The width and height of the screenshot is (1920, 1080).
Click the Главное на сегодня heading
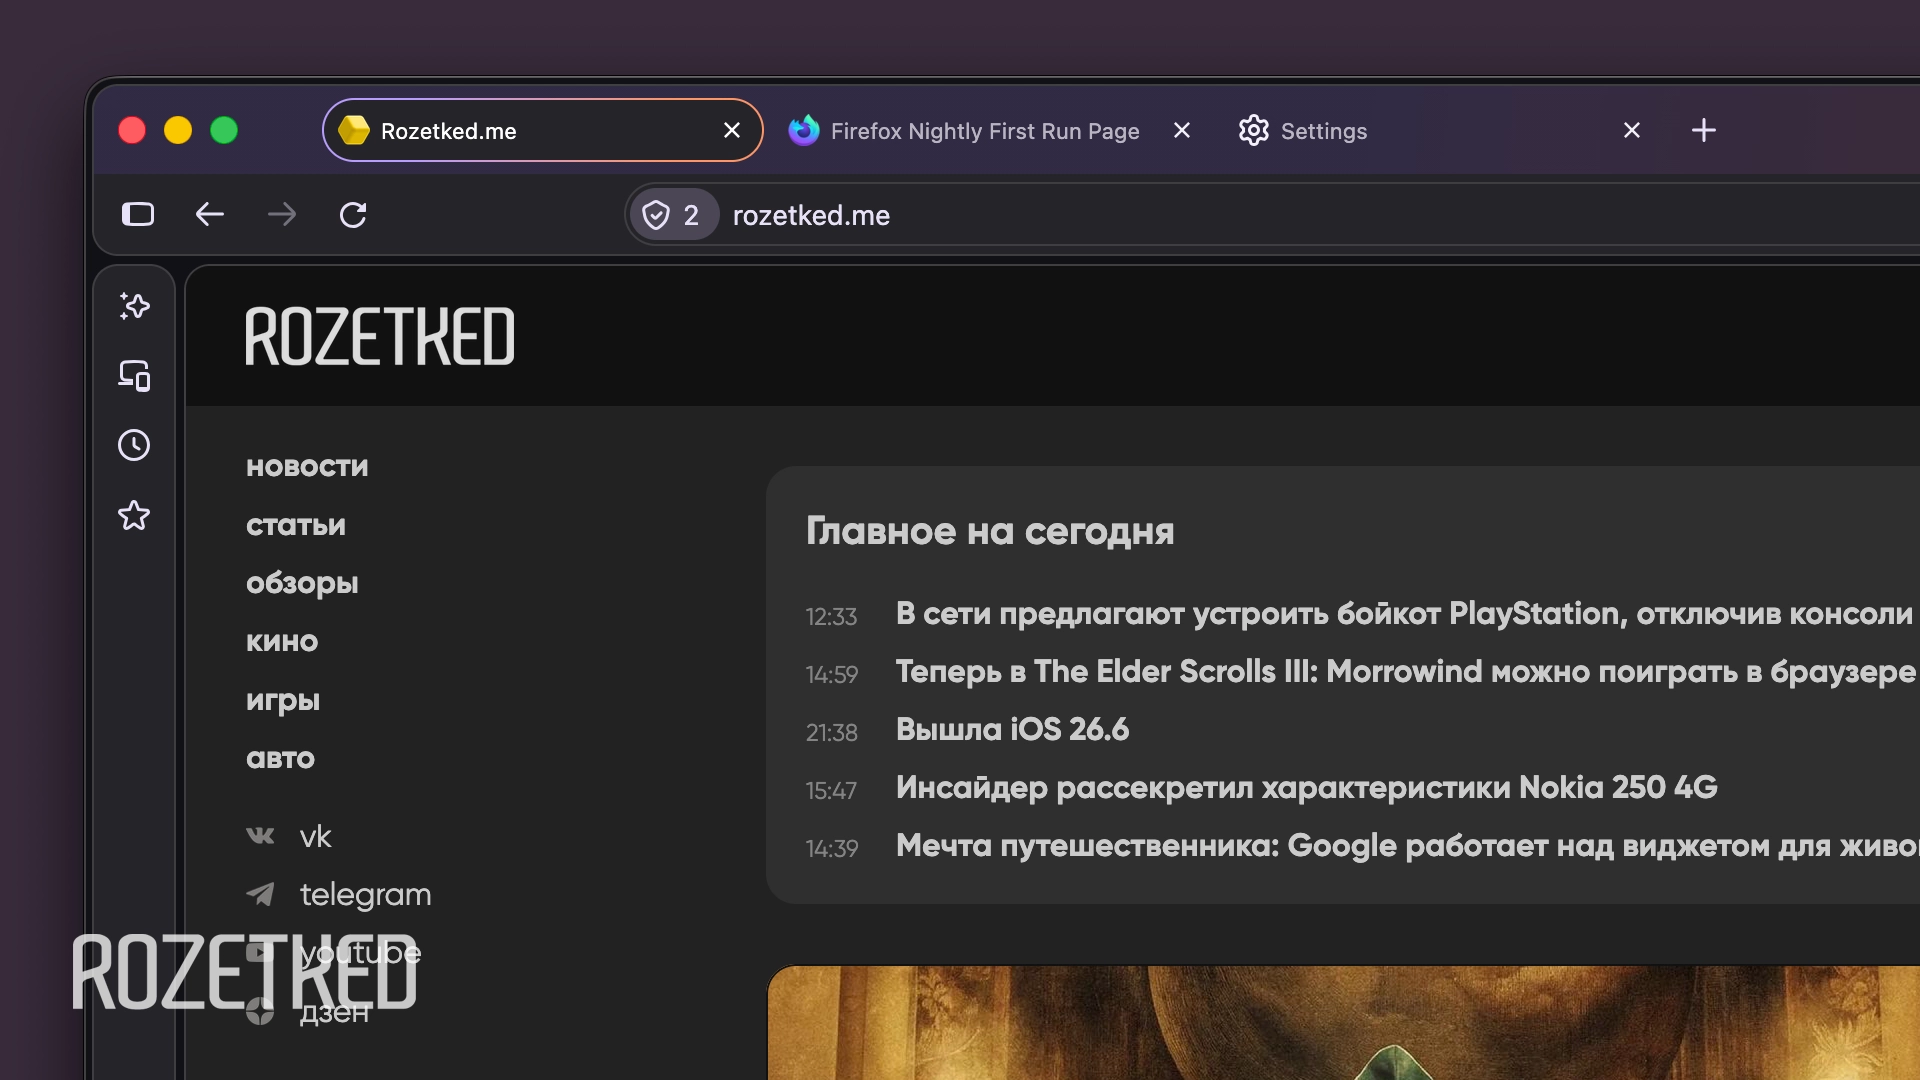(990, 531)
